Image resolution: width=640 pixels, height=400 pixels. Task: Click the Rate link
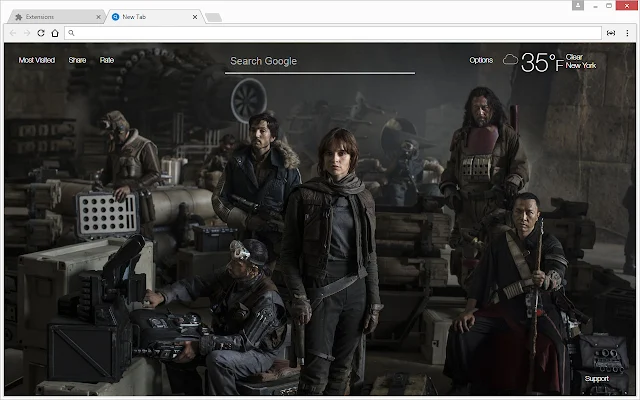[107, 60]
